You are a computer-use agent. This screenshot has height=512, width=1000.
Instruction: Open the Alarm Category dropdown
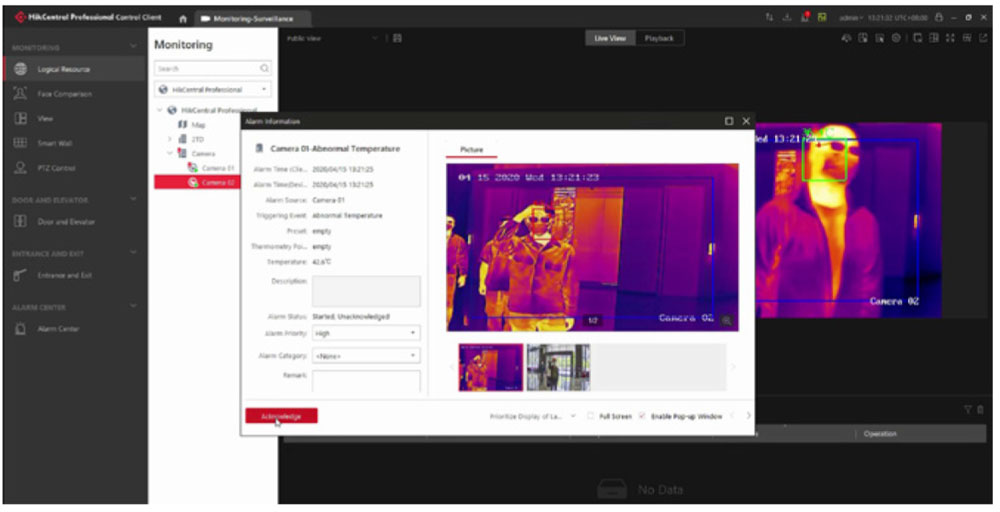(x=366, y=355)
